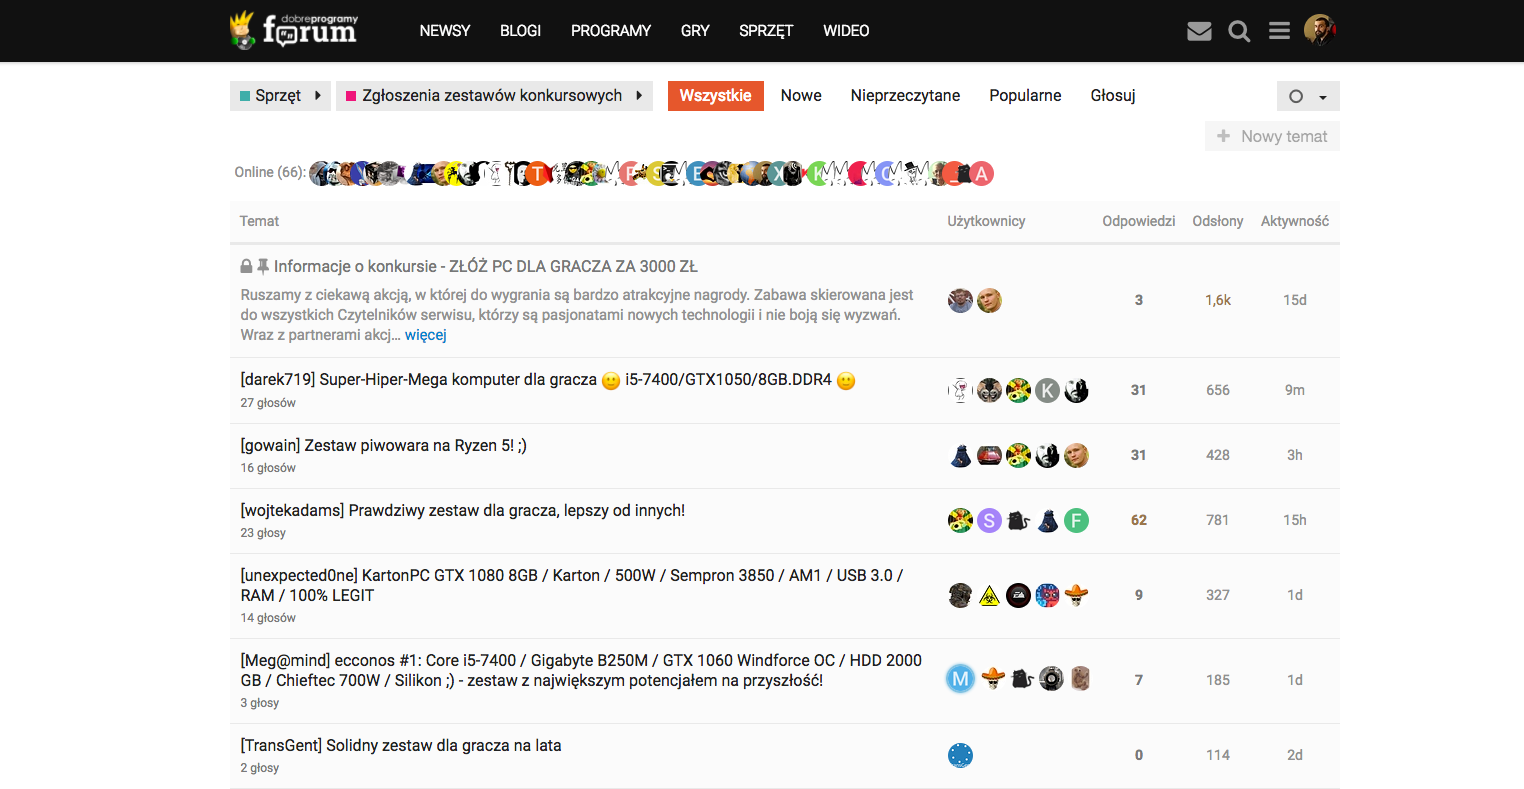The width and height of the screenshot is (1524, 789).
Task: Sort by the Aktywność column header
Action: pyautogui.click(x=1295, y=221)
